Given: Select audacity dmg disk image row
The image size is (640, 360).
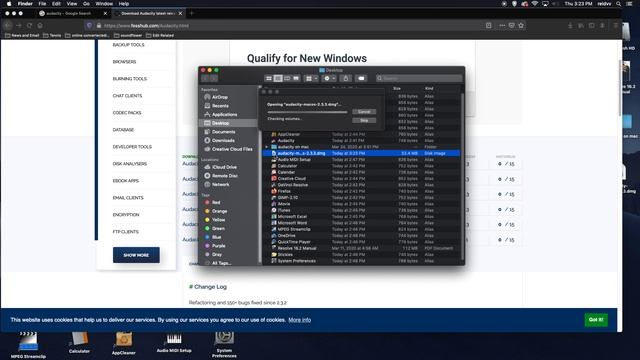Looking at the screenshot, I should (362, 153).
